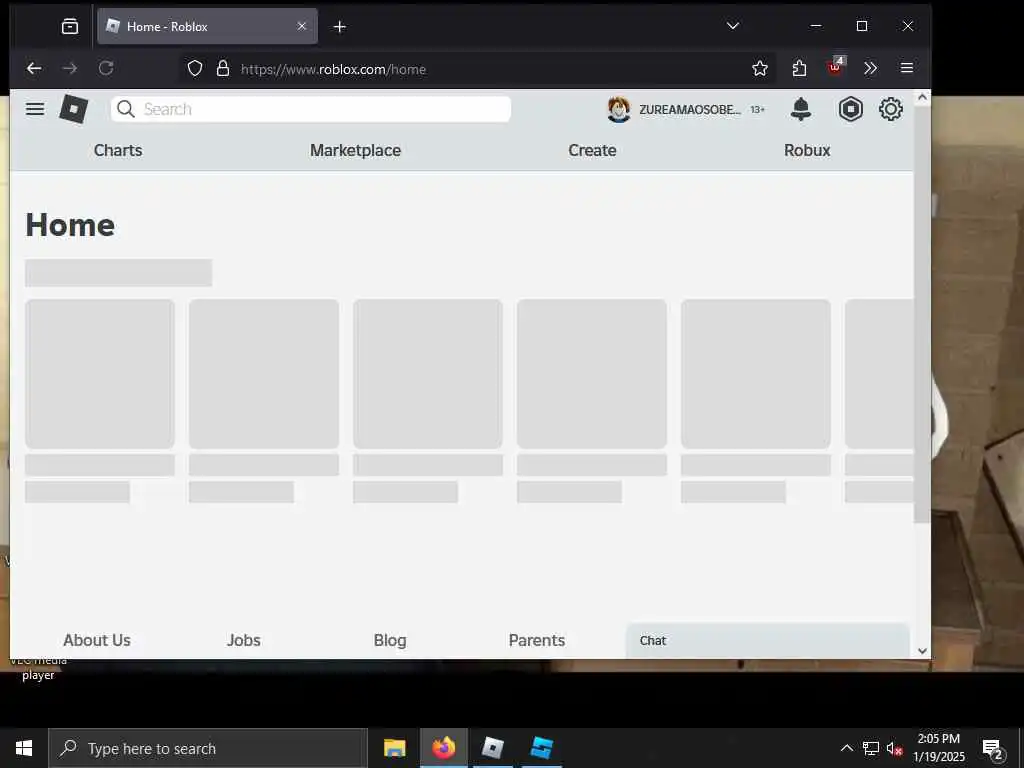Open the Robux balance hexagon icon

[x=850, y=109]
